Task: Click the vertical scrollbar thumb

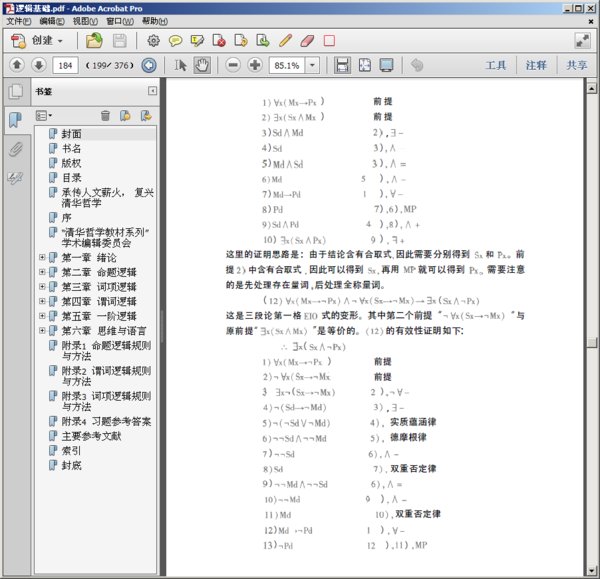Action: [x=591, y=342]
